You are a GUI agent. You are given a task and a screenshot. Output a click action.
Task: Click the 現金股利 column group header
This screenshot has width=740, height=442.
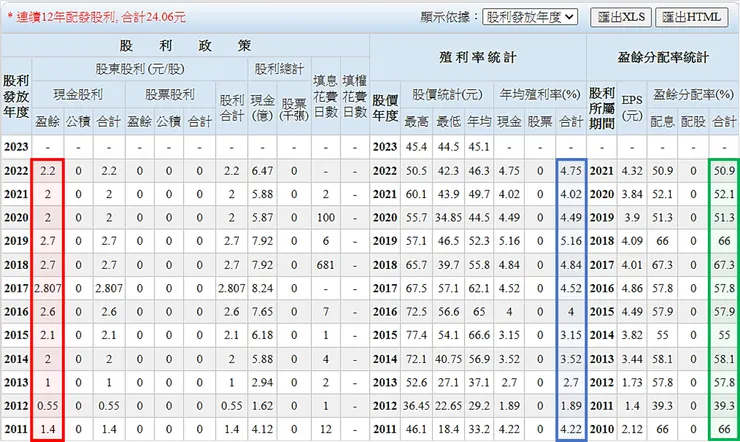[78, 94]
